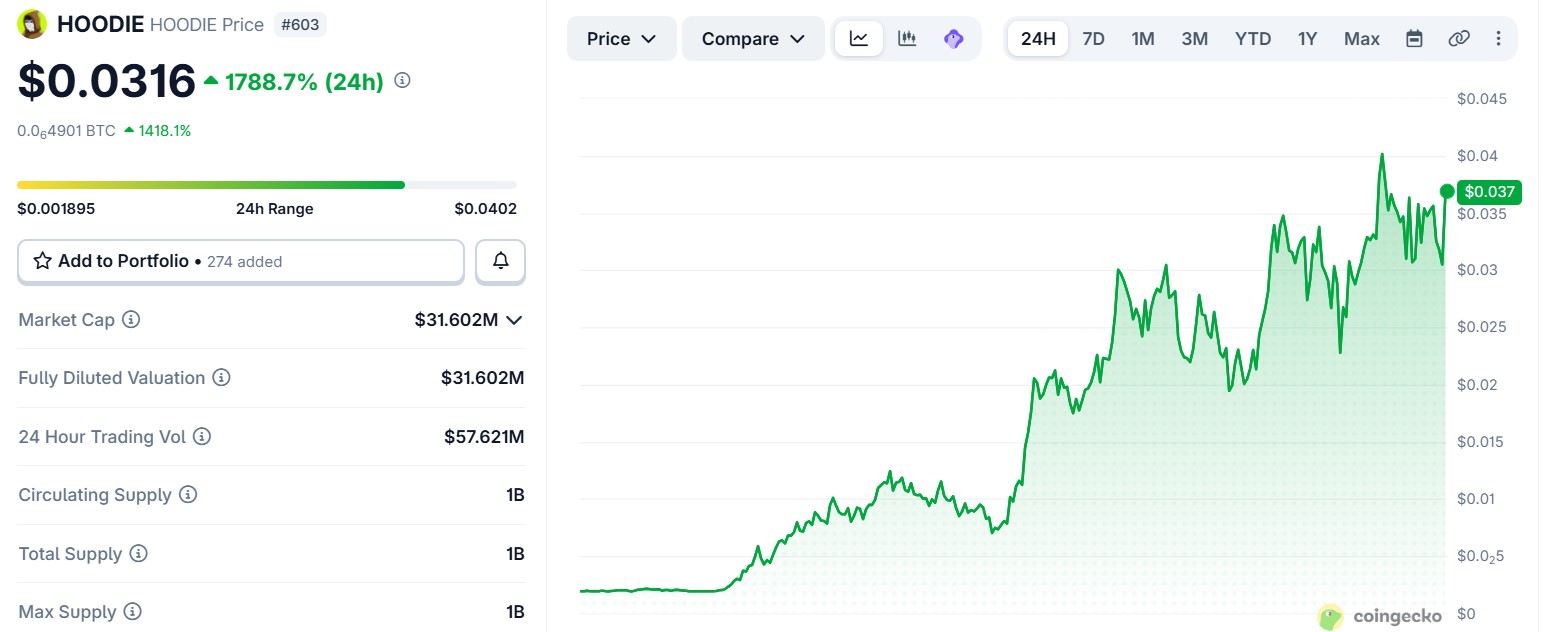Viewport: 1555px width, 632px height.
Task: Select the 3M time range
Action: coord(1195,39)
